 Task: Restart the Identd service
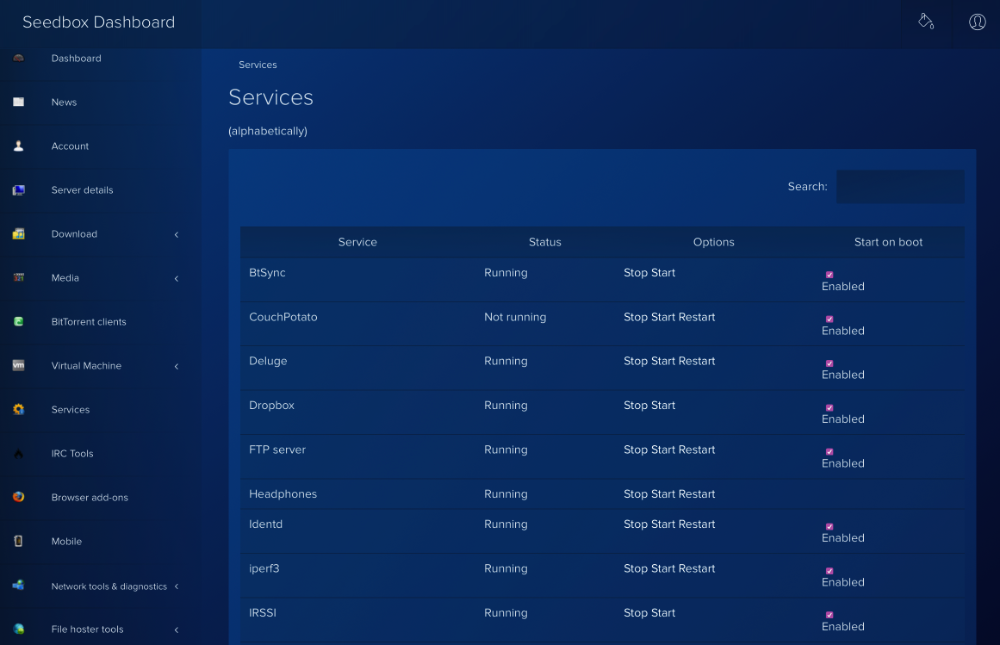coord(696,524)
